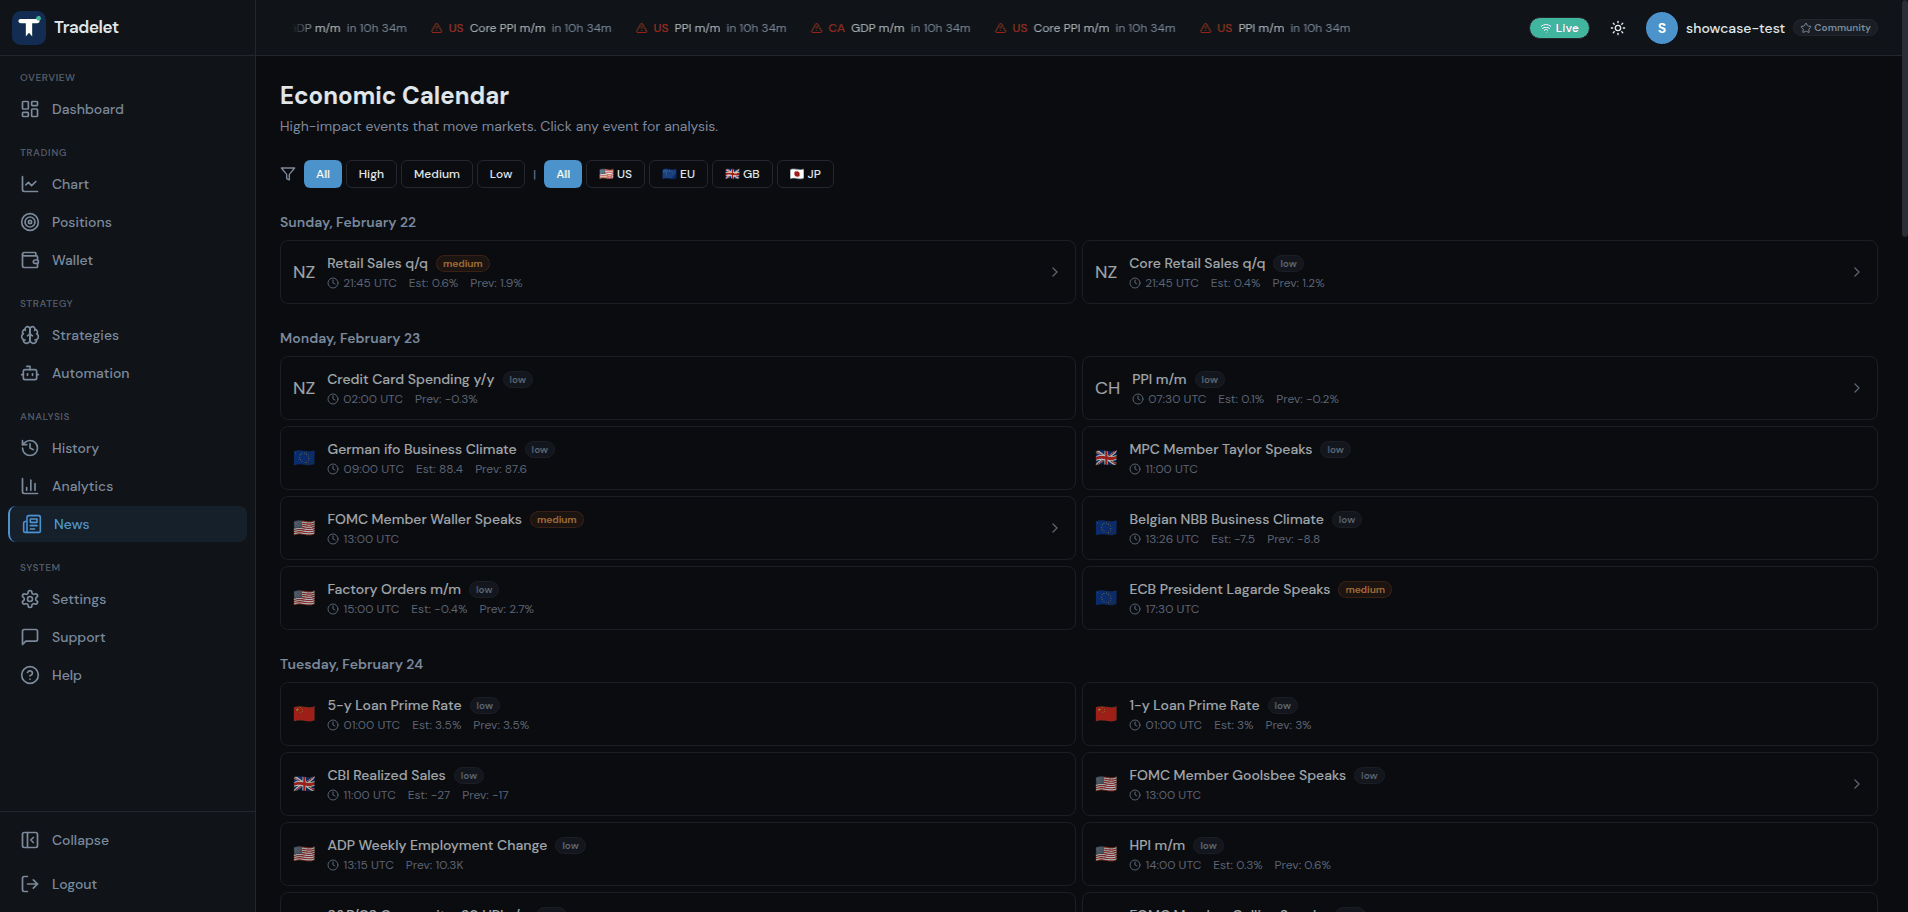
Task: Click the Logout button
Action: (74, 884)
